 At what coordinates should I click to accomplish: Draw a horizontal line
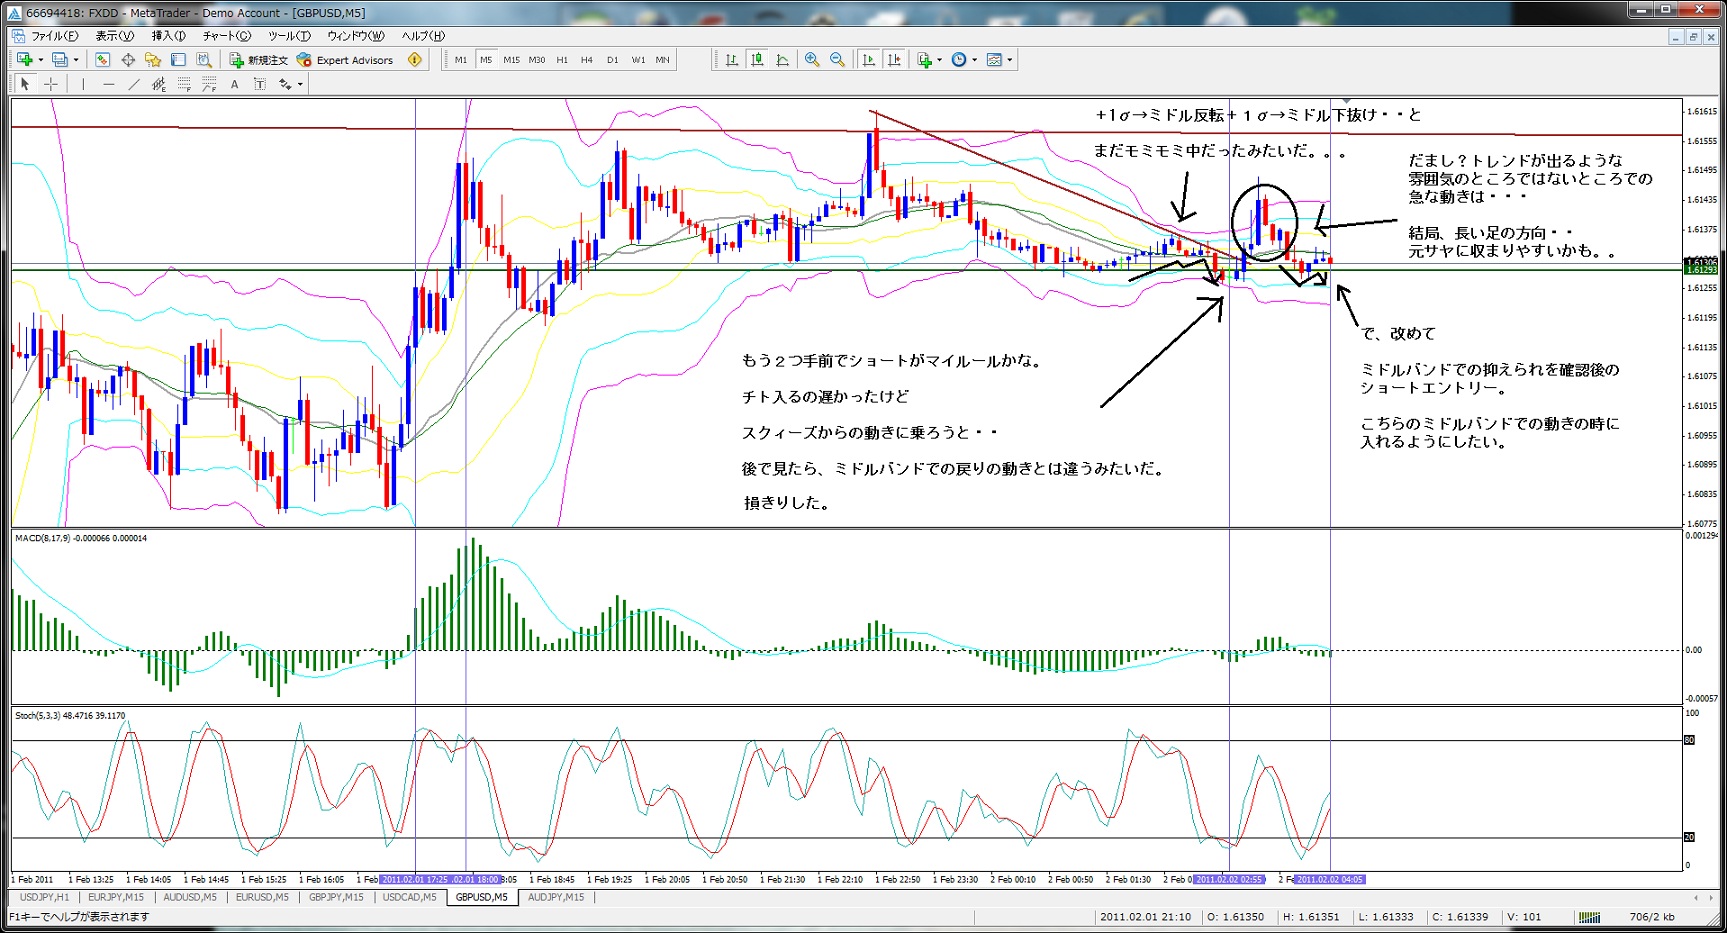(109, 84)
